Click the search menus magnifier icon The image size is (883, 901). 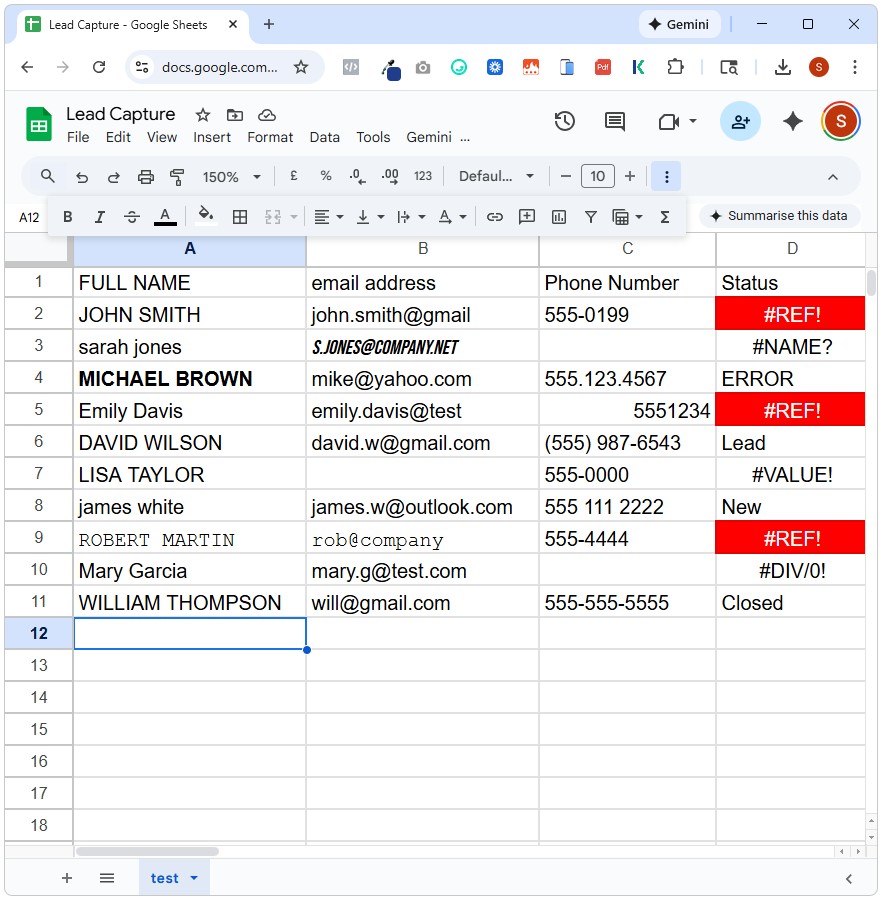coord(48,176)
